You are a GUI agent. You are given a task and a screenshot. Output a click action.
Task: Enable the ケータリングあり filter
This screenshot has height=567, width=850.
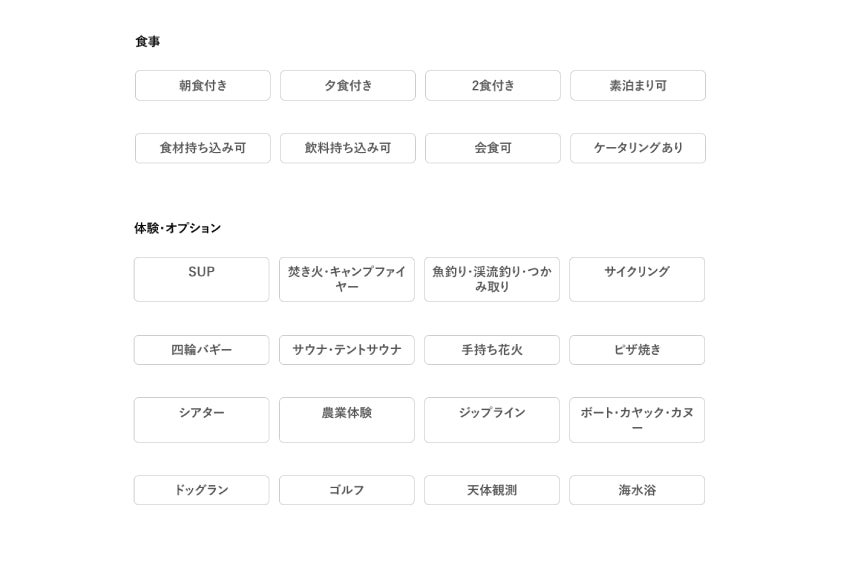point(638,148)
